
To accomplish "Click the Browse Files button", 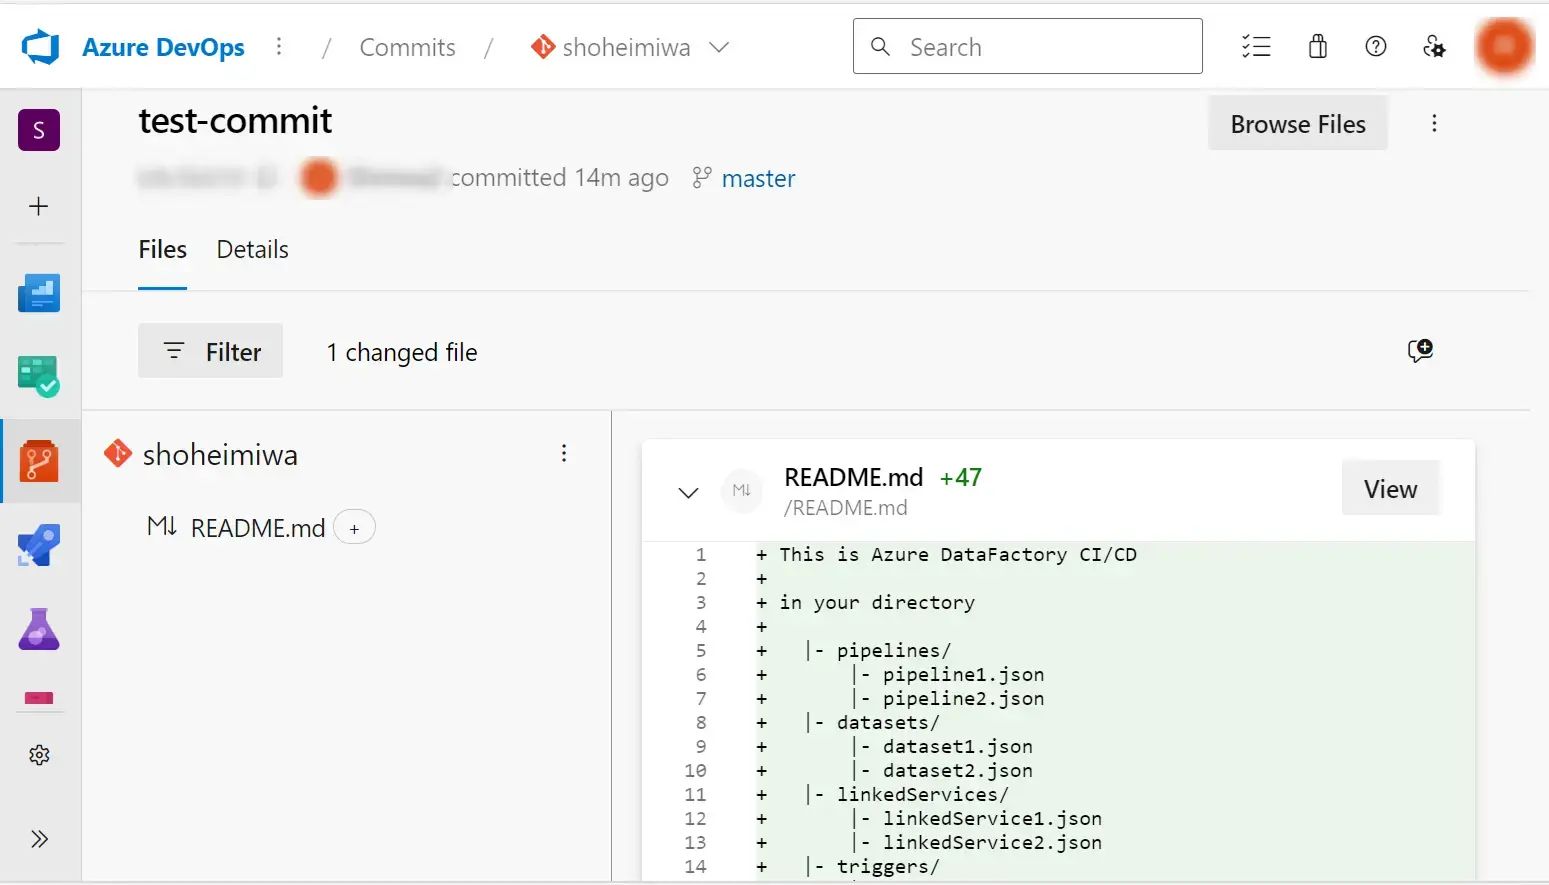I will pyautogui.click(x=1297, y=124).
